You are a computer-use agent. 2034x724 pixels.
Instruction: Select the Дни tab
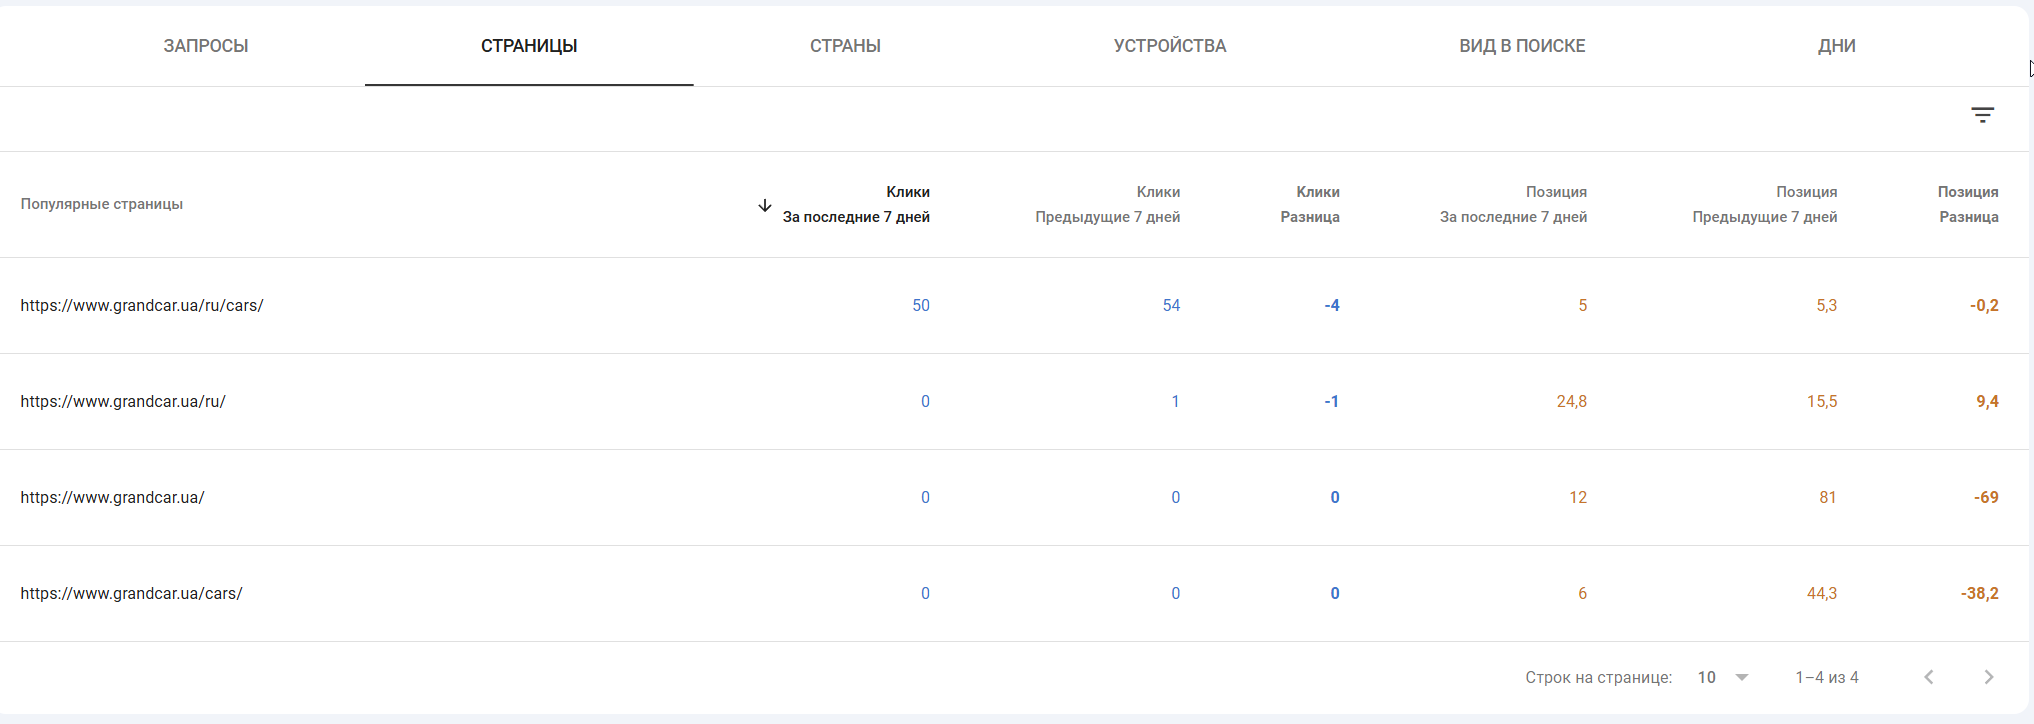(x=1836, y=46)
